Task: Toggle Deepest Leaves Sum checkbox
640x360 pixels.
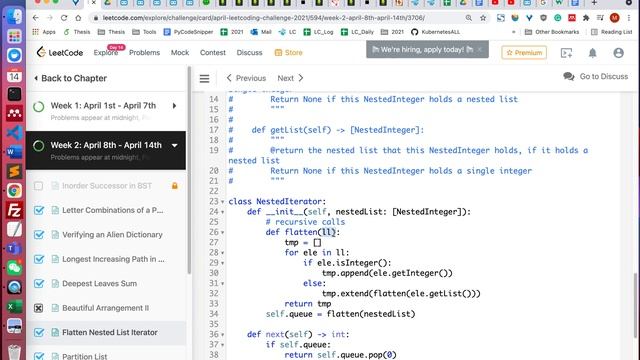Action: 39,284
